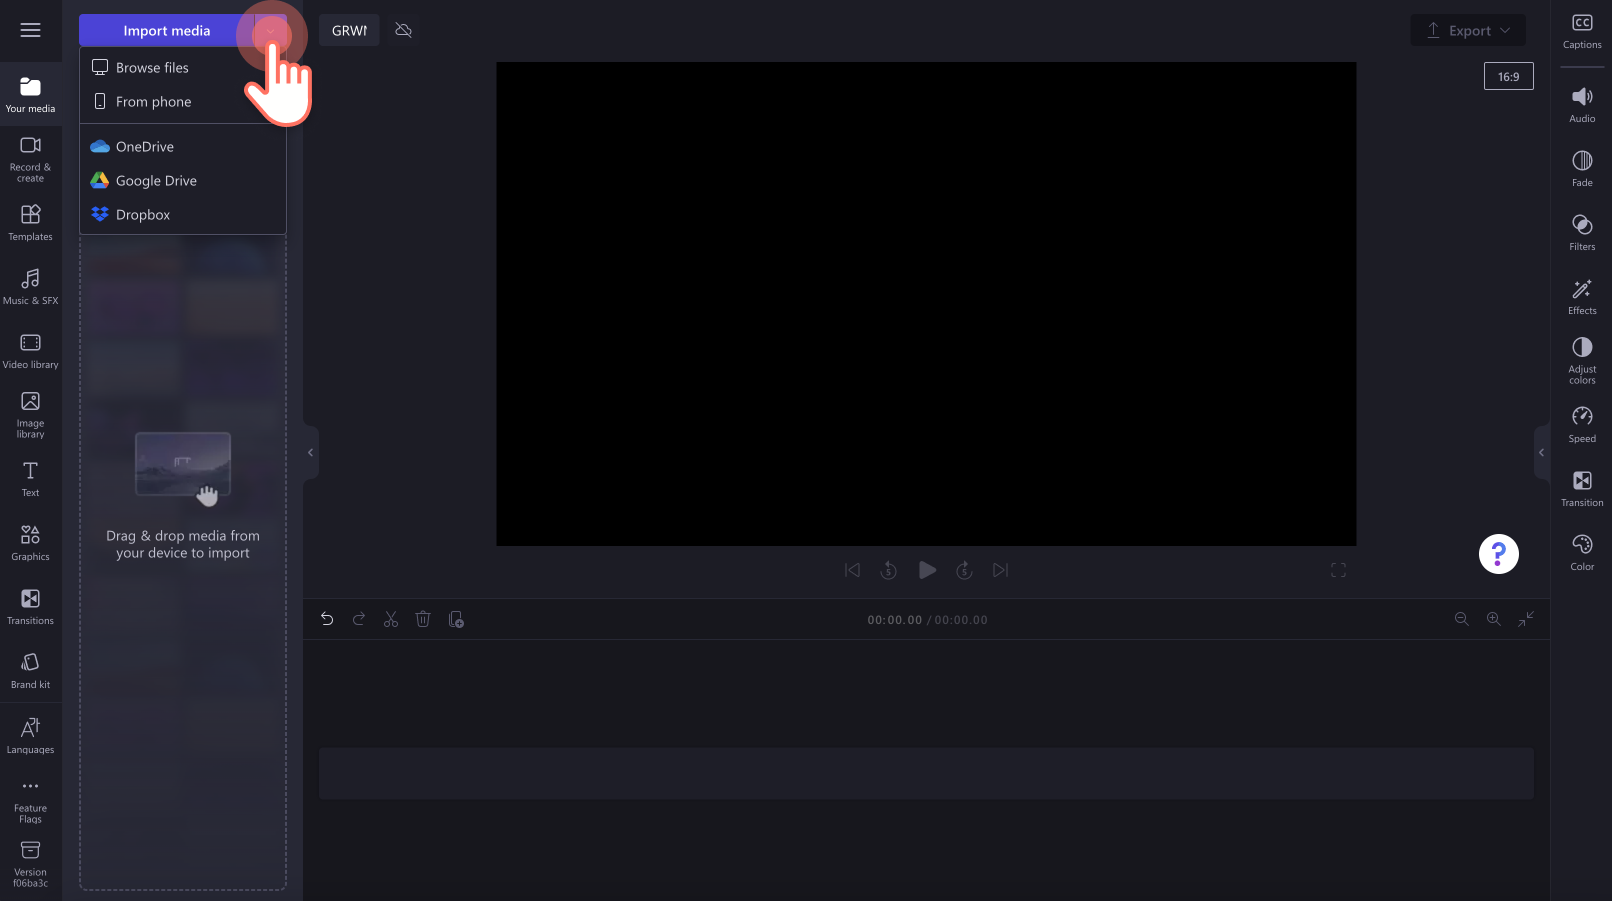Open the Your media tab
1612x901 pixels.
pyautogui.click(x=30, y=95)
